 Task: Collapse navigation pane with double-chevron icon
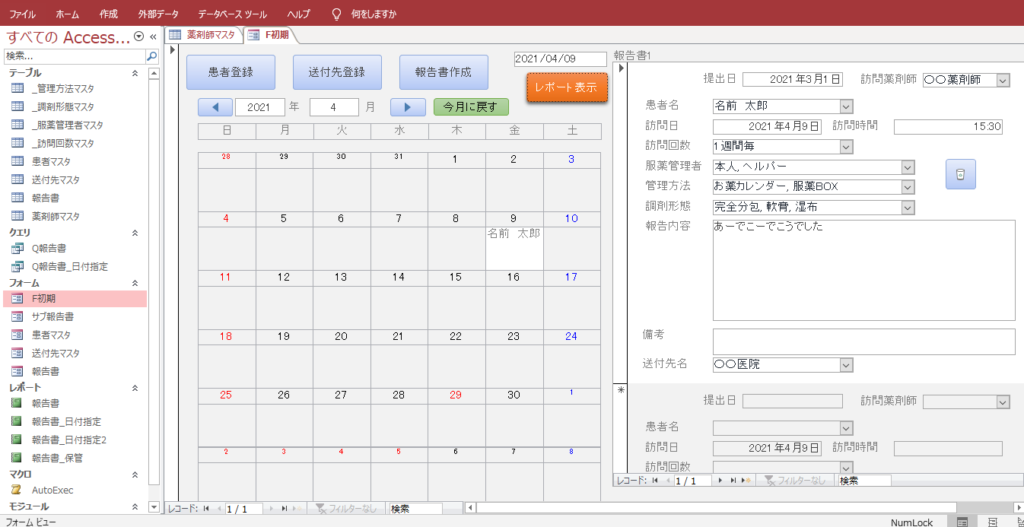[153, 37]
